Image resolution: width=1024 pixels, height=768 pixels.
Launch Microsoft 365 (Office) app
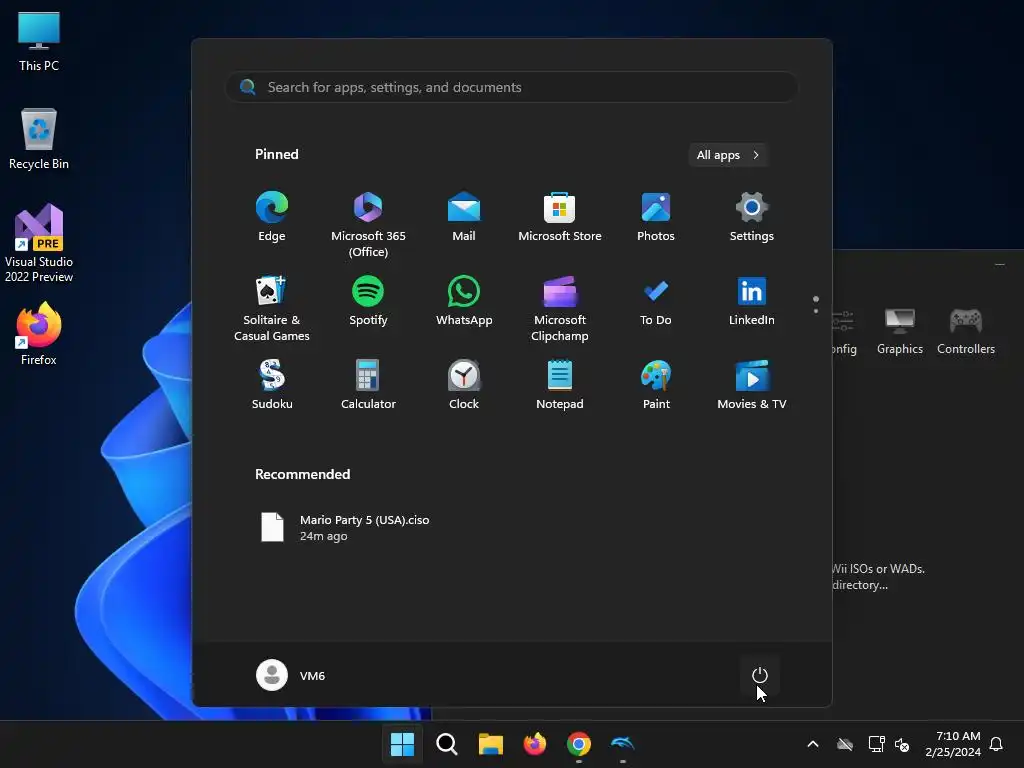point(368,225)
